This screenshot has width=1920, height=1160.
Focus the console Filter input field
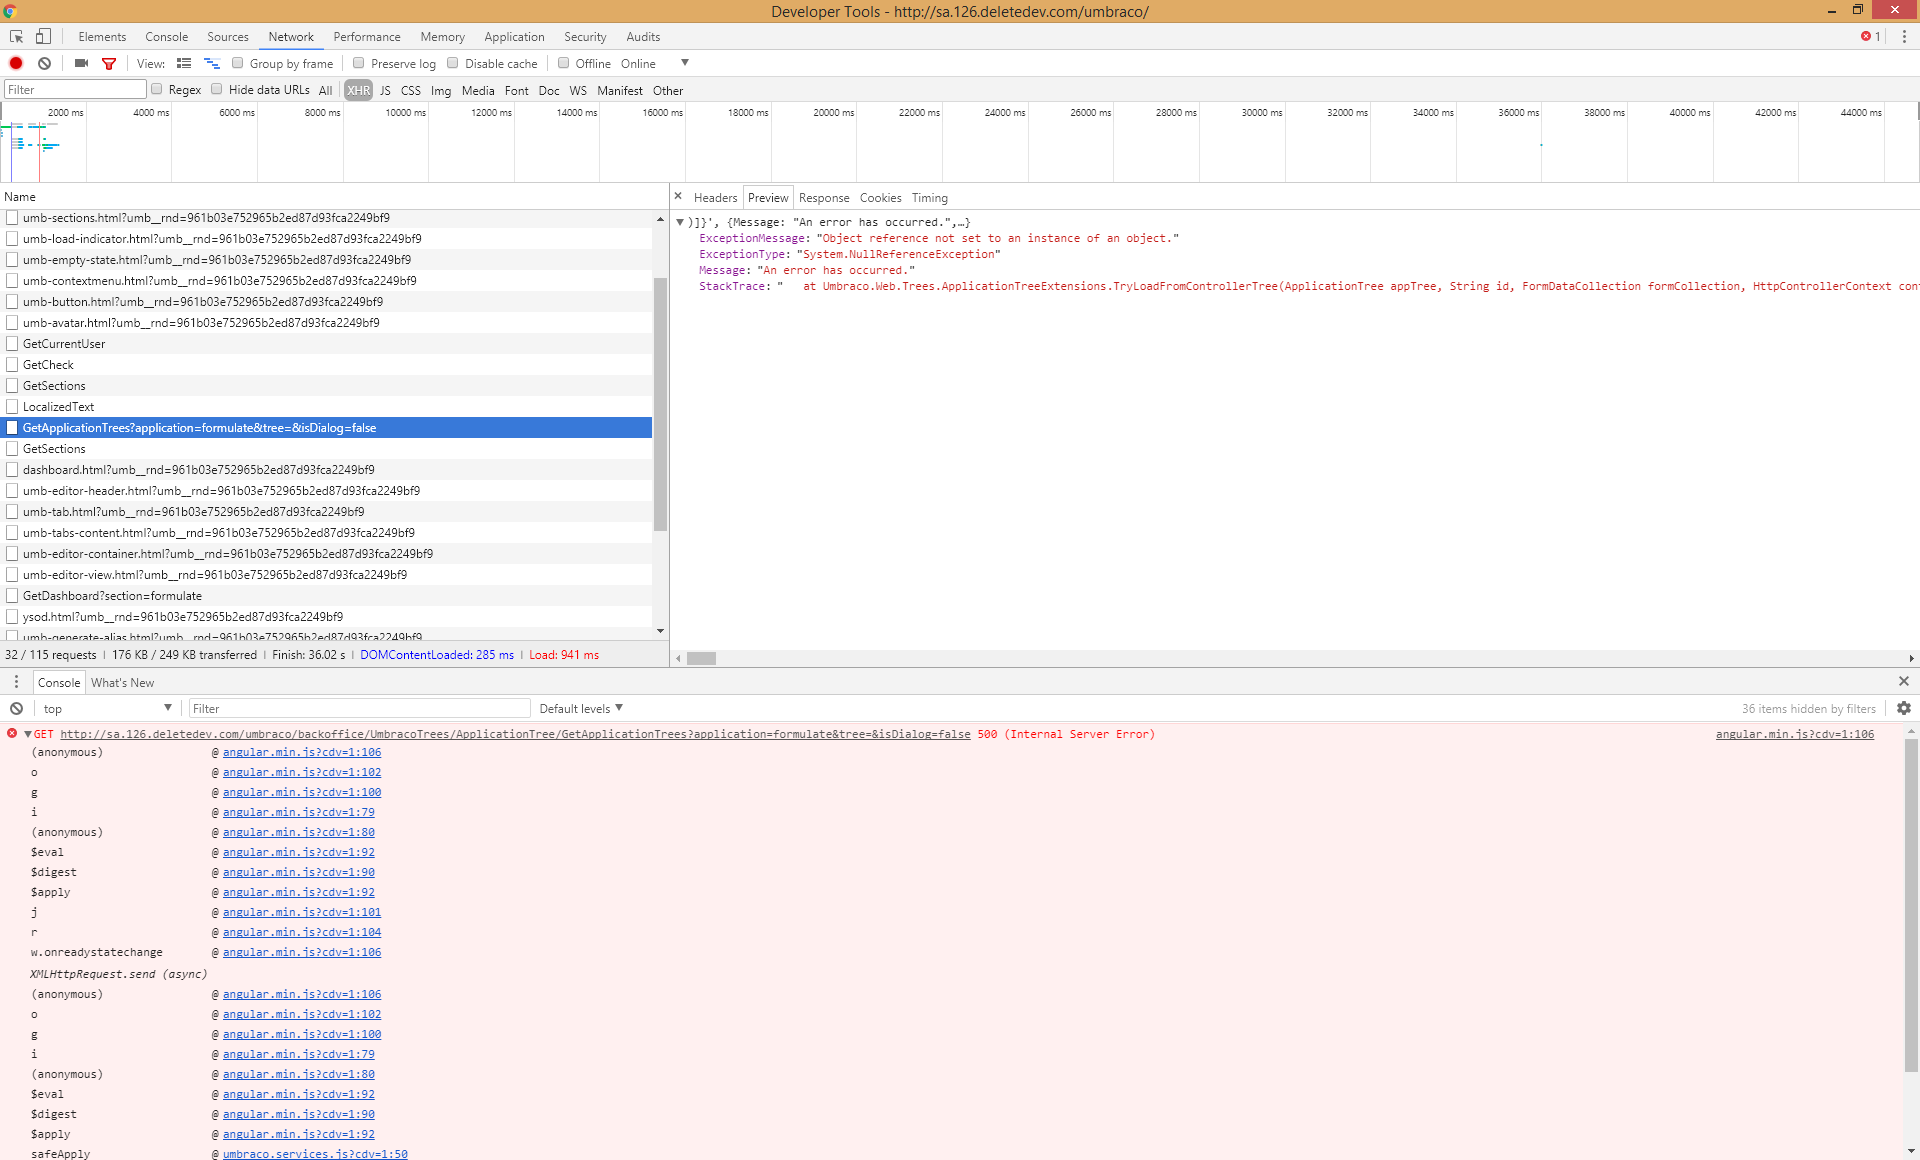click(360, 708)
